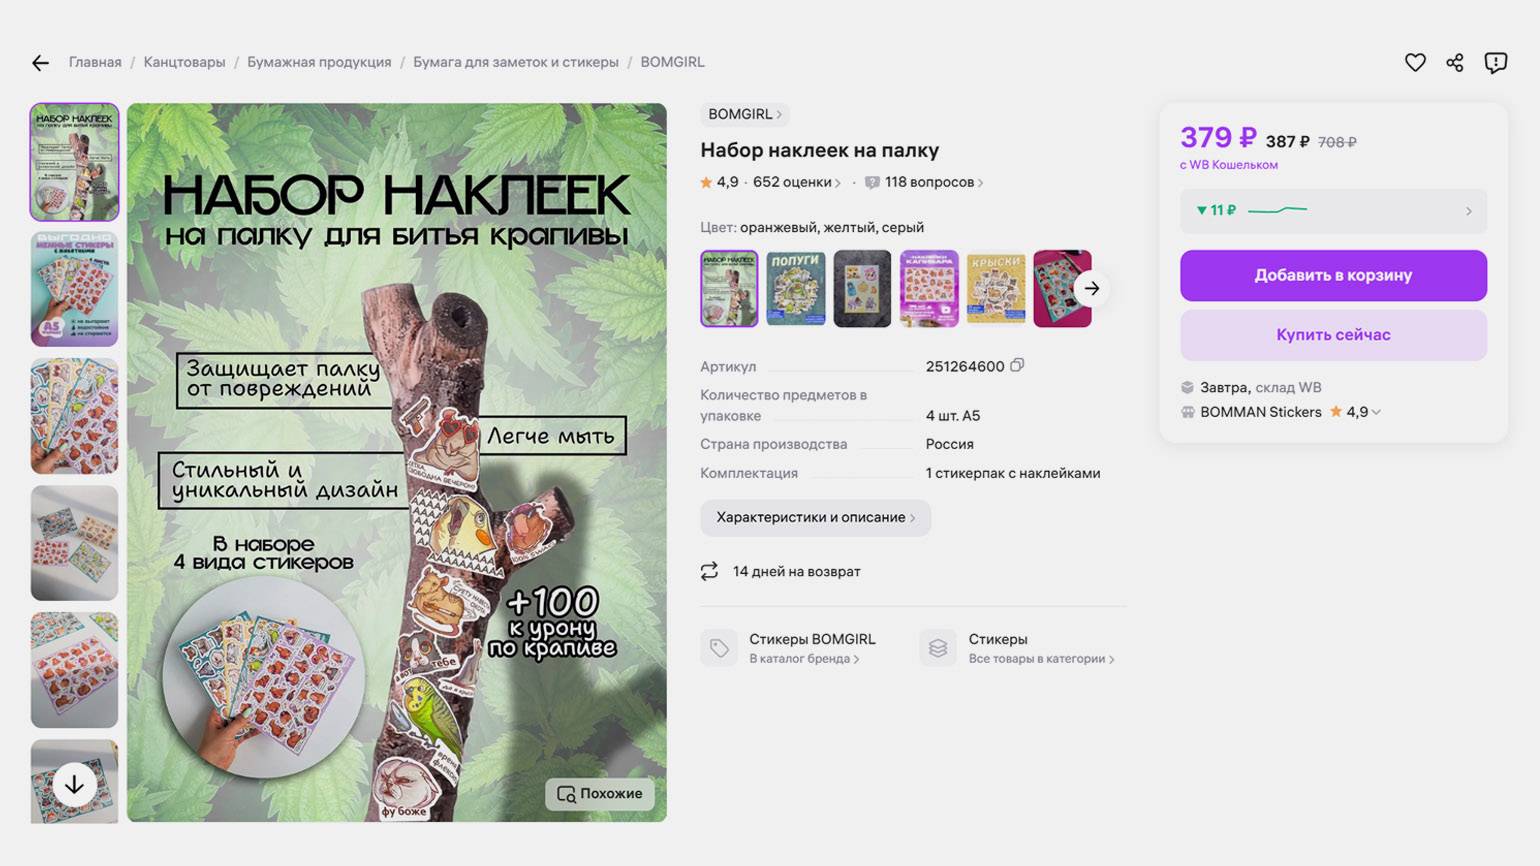The image size is (1540, 866).
Task: Choose the Крыски color variant thumbnail
Action: [996, 288]
